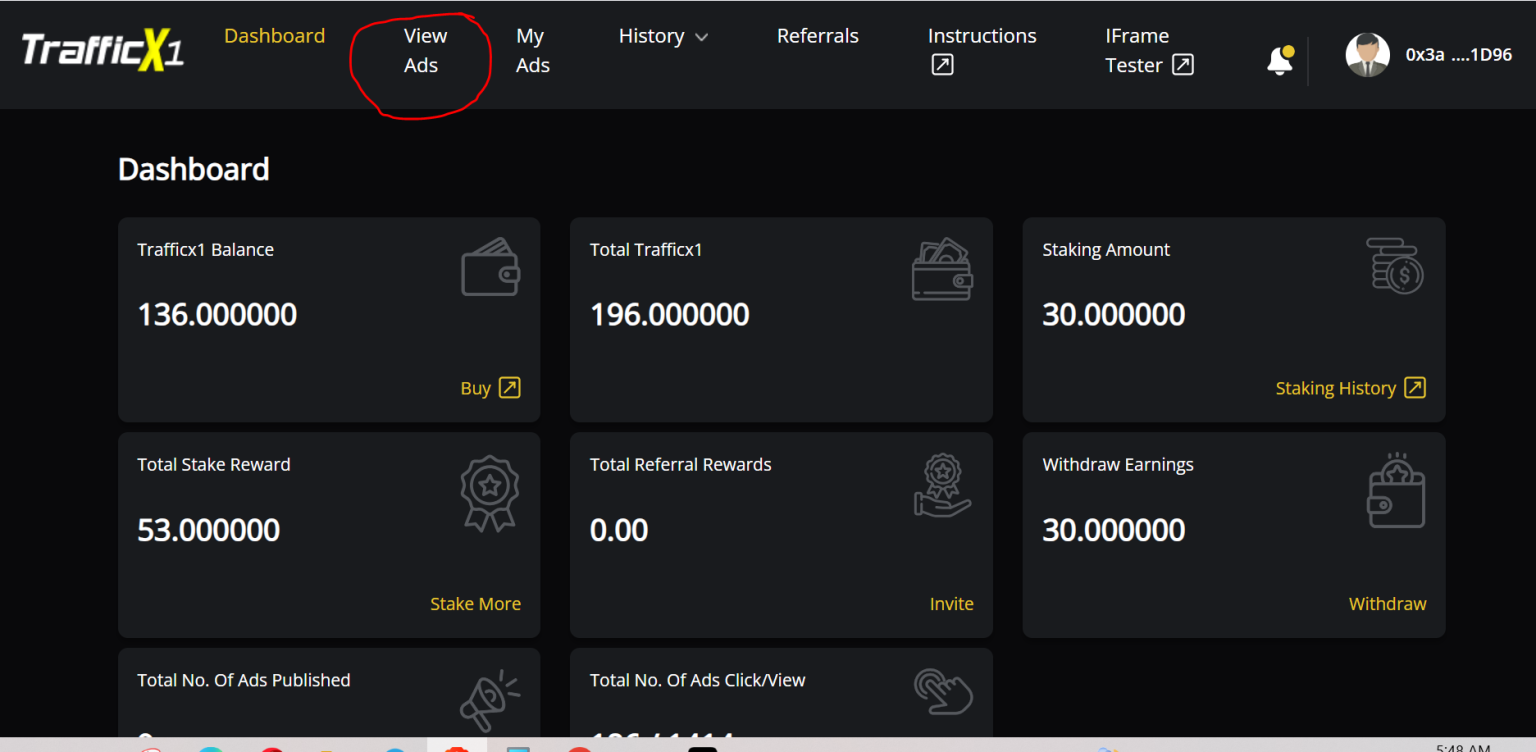
Task: Open the View Ads tab
Action: click(x=423, y=50)
